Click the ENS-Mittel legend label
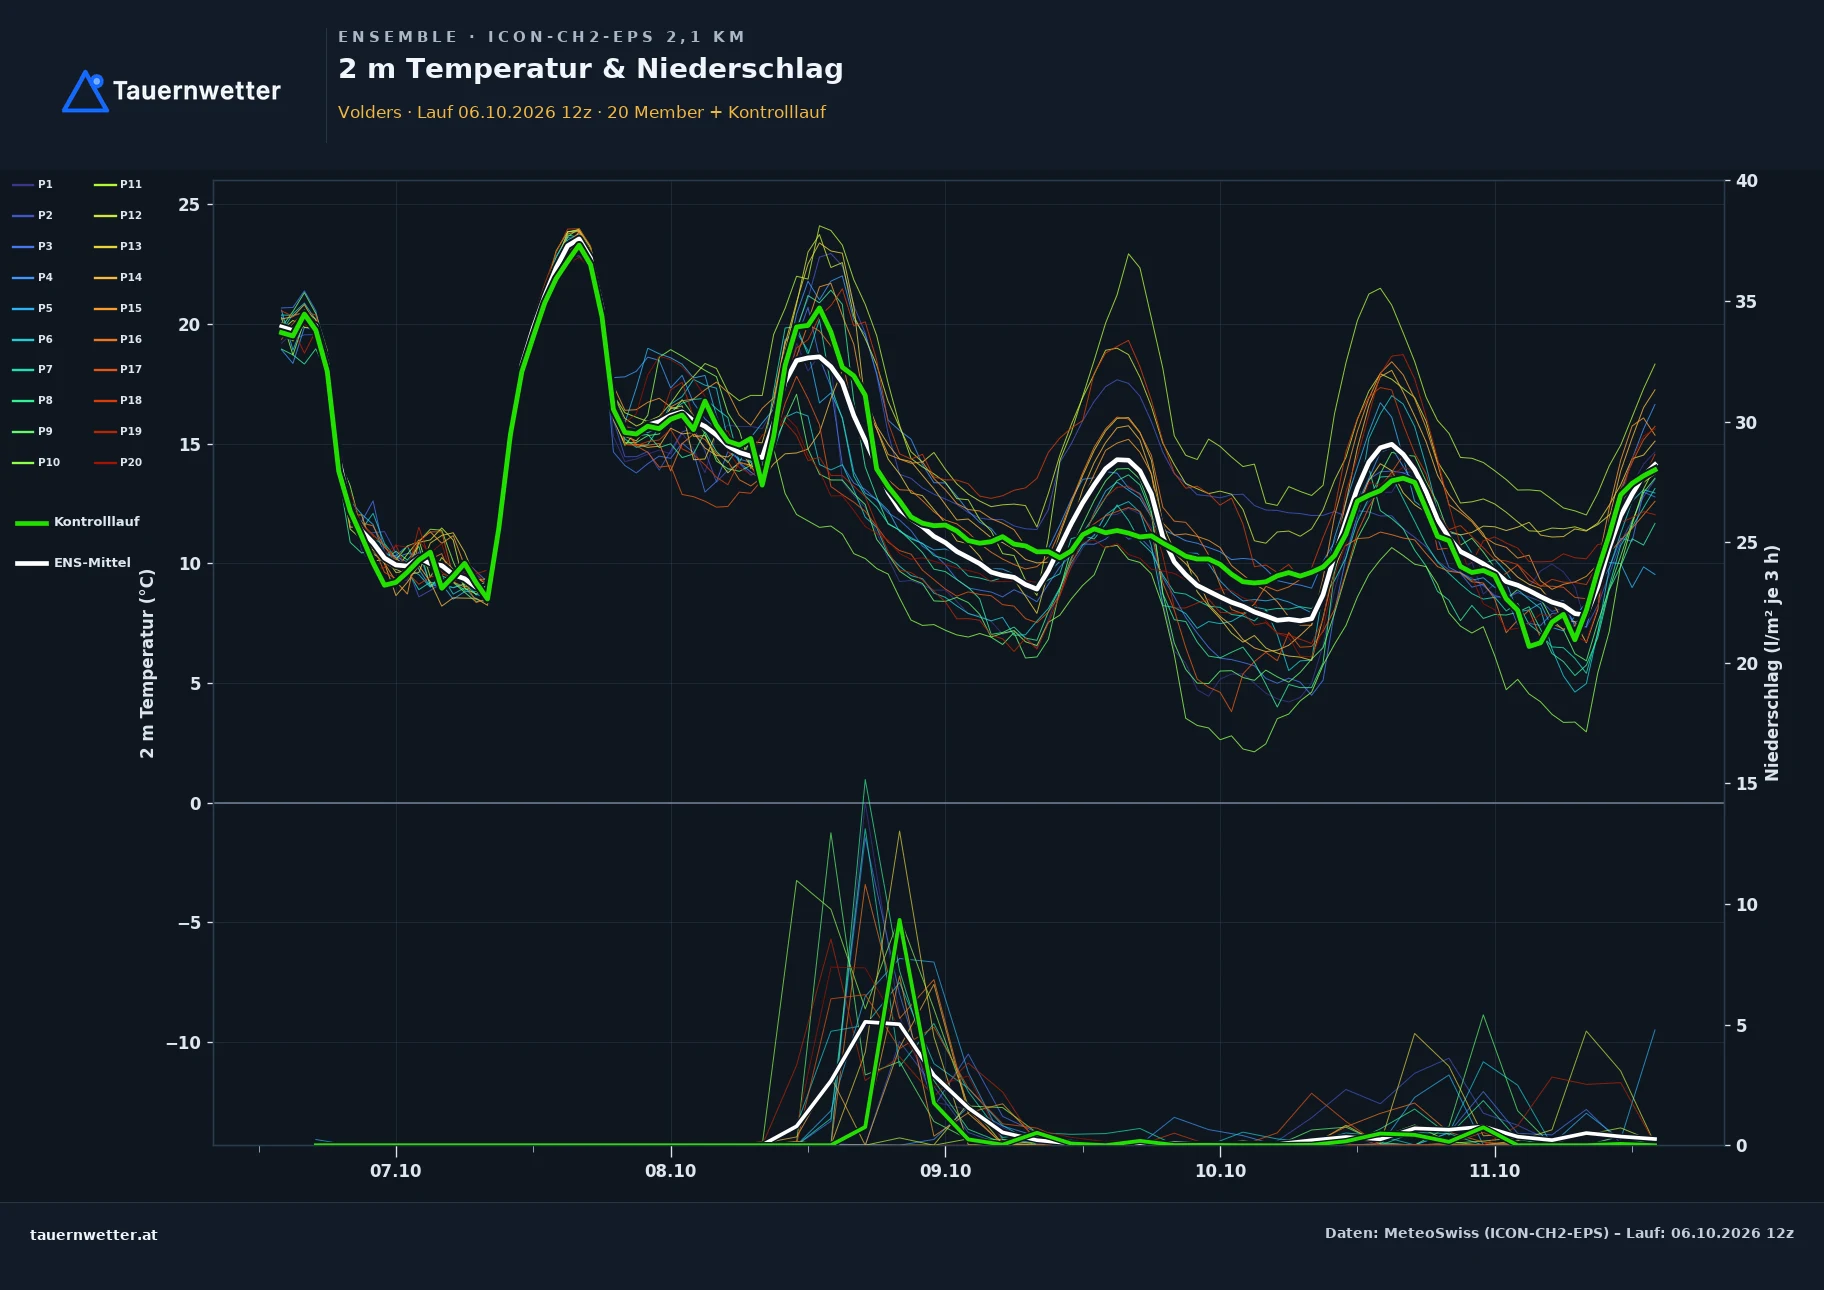 point(92,563)
